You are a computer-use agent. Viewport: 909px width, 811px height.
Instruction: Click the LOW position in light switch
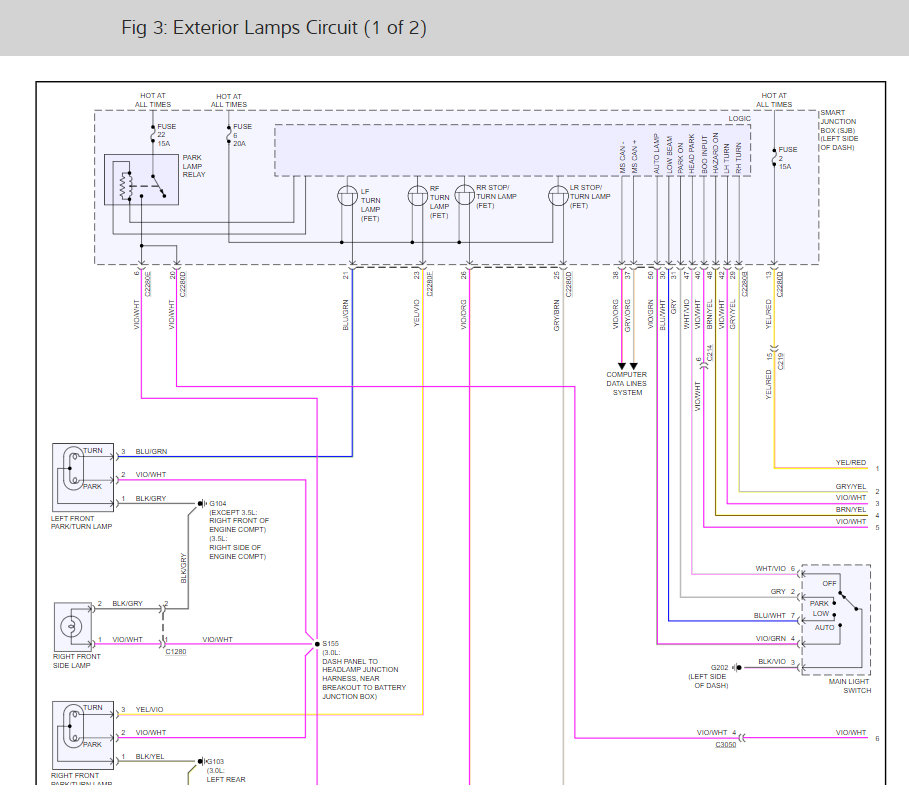tap(820, 613)
